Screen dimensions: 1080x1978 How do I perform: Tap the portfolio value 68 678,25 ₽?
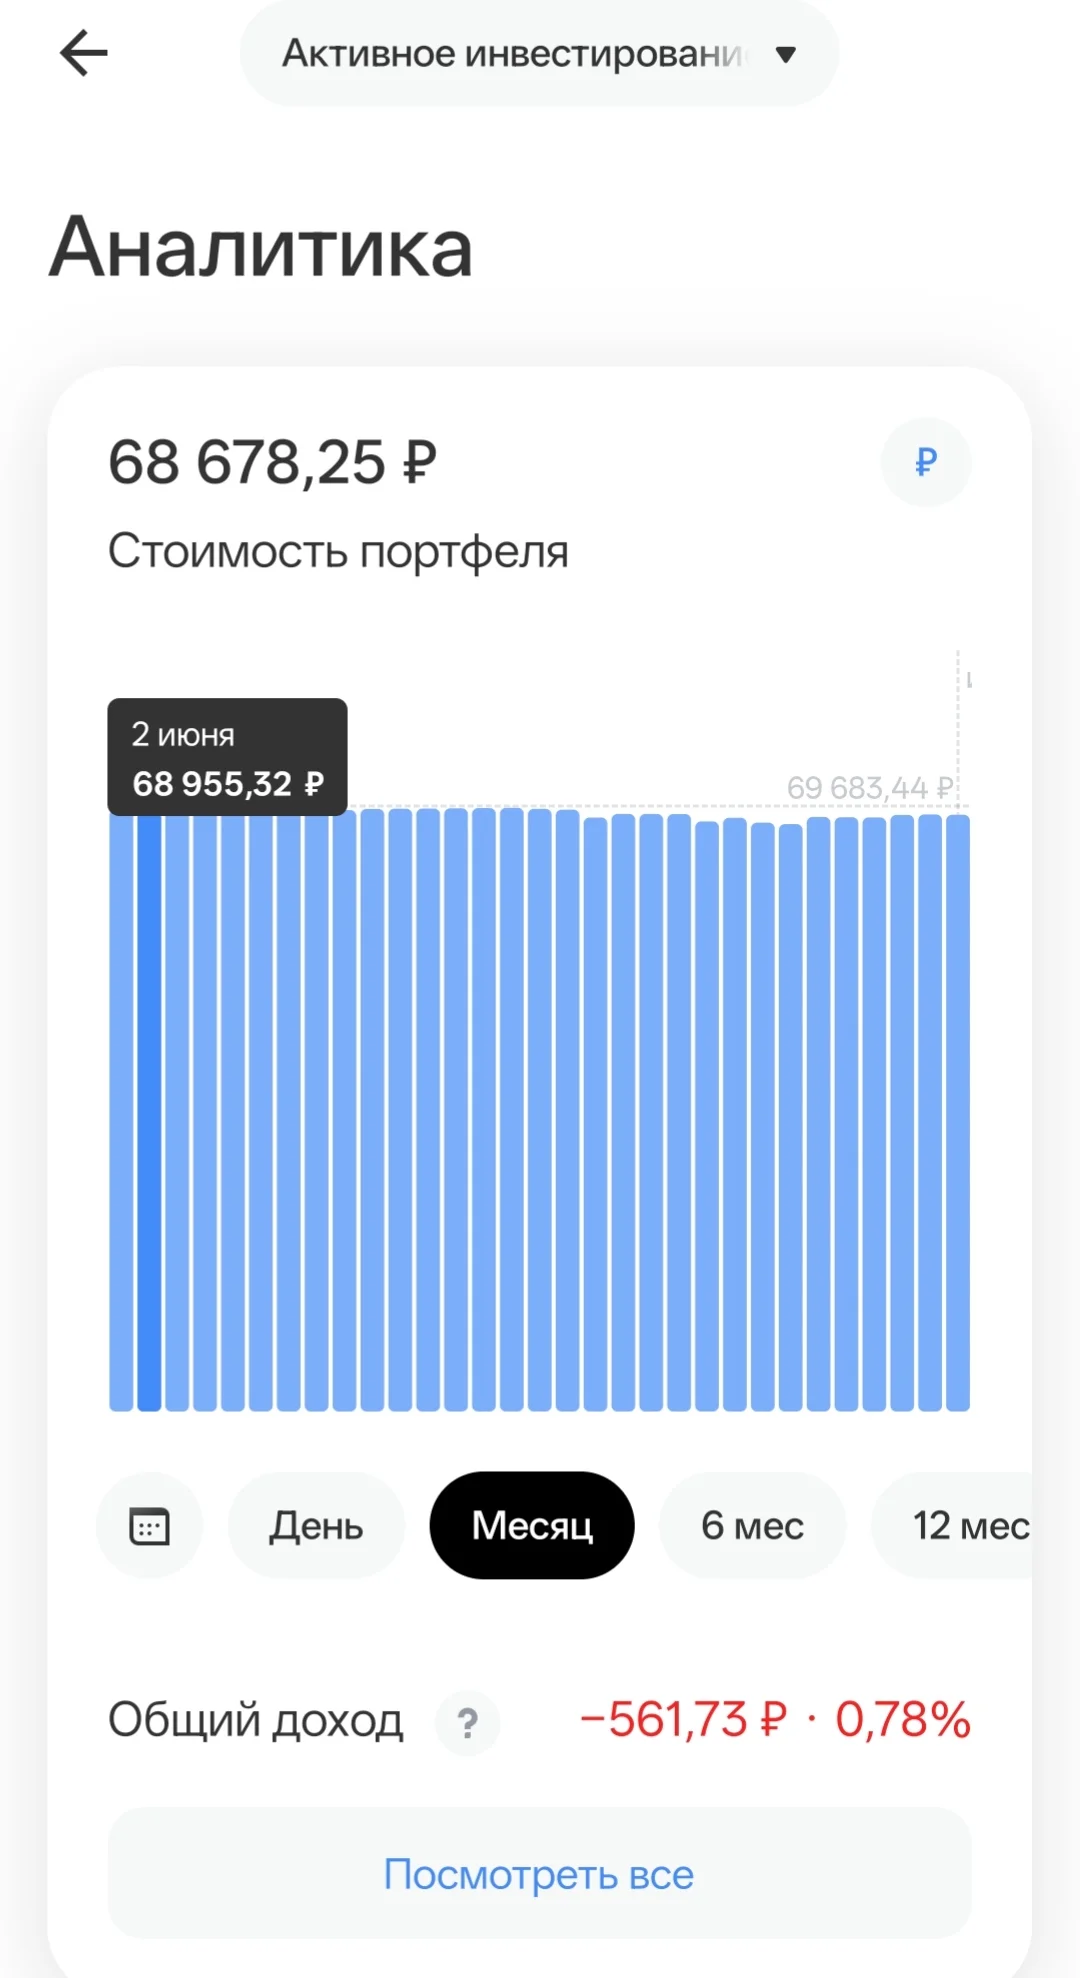272,463
